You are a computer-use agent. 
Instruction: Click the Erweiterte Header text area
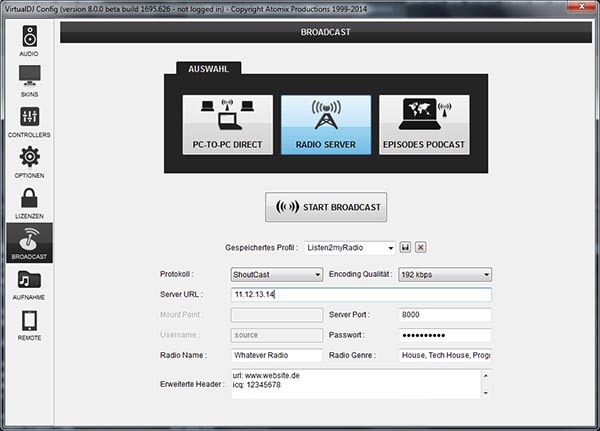click(356, 384)
